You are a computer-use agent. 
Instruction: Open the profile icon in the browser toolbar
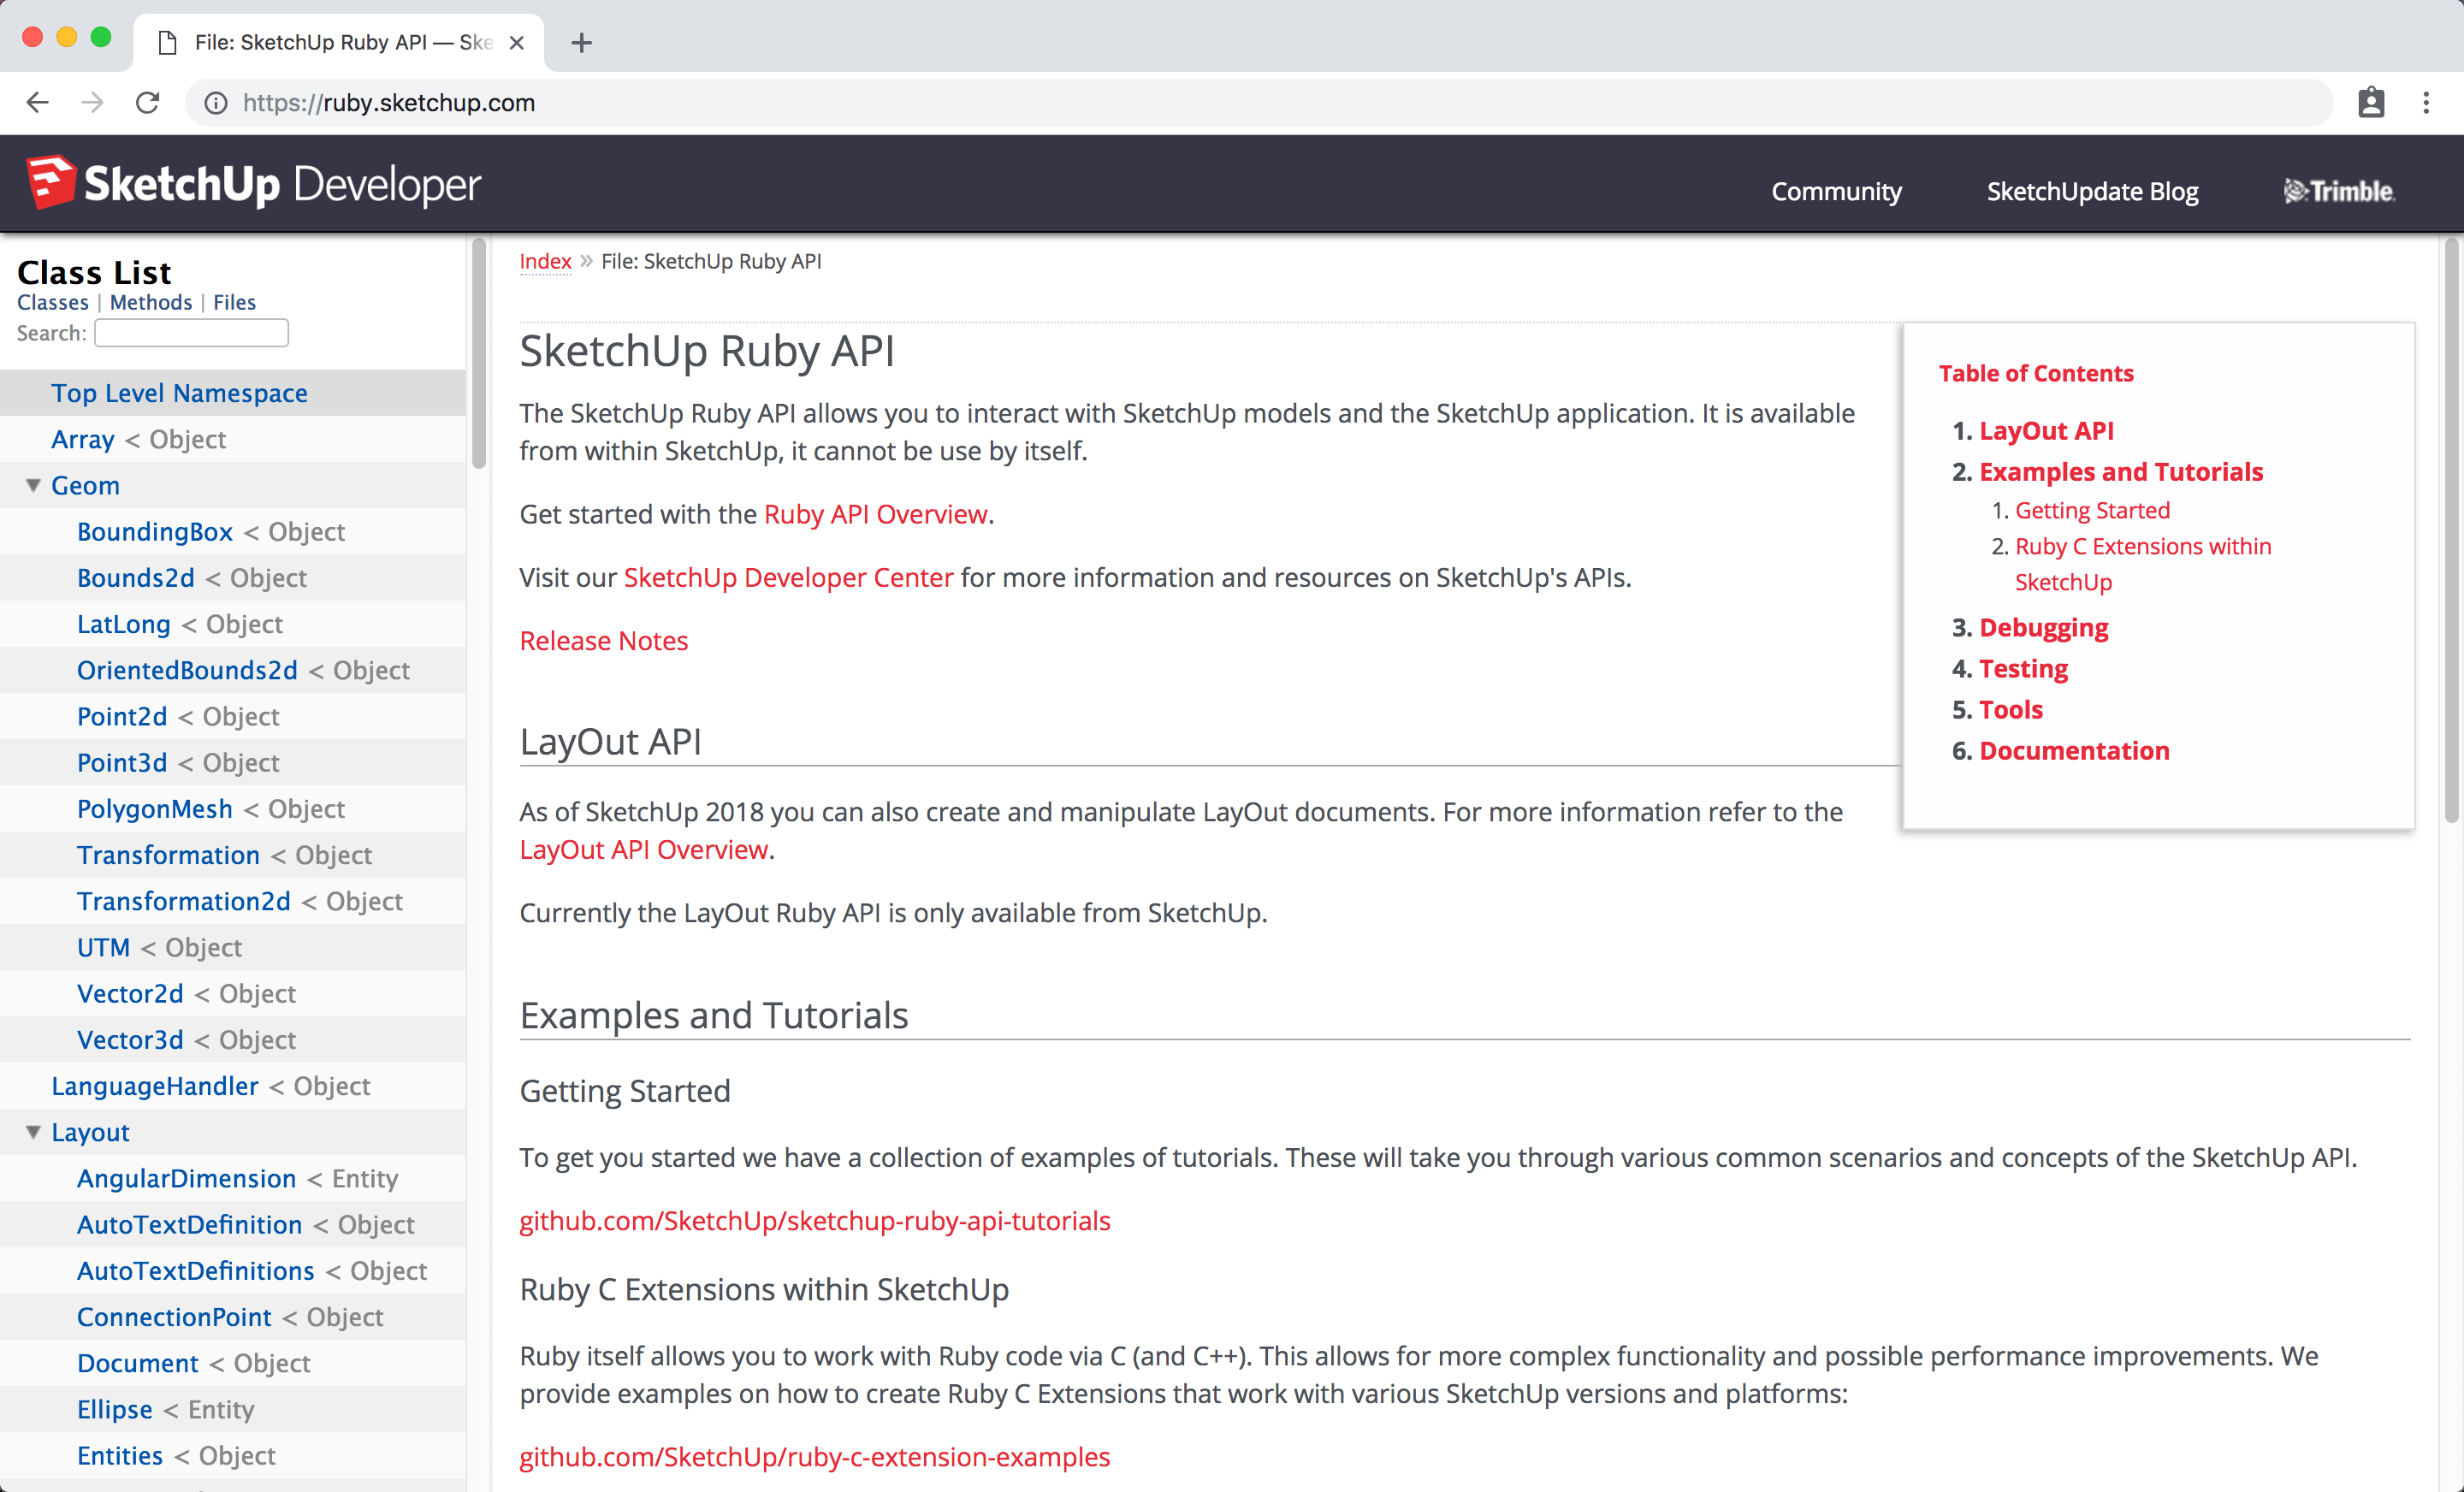click(x=2371, y=103)
